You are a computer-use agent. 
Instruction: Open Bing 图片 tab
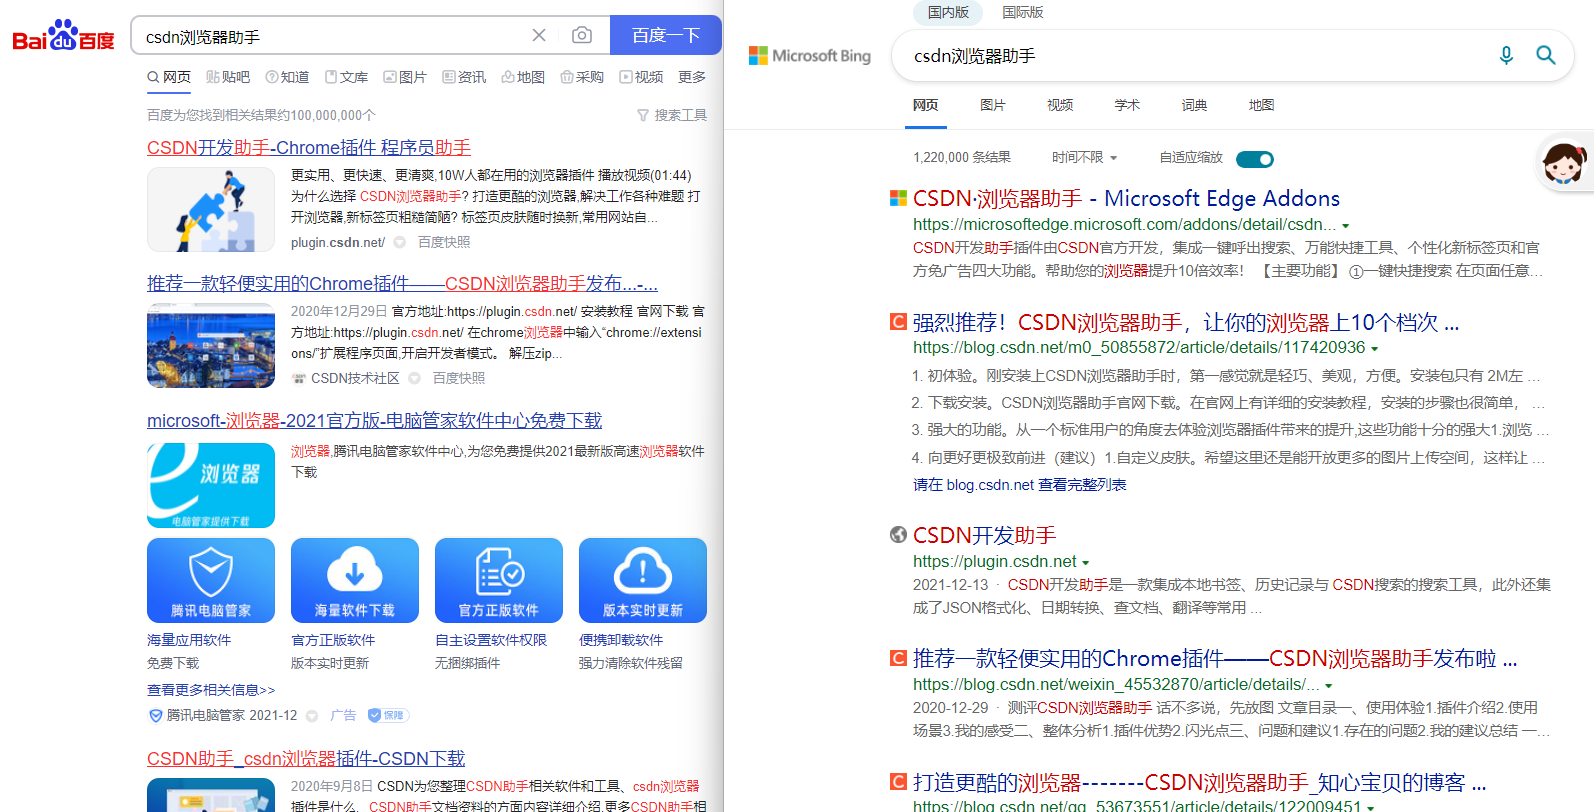point(993,105)
